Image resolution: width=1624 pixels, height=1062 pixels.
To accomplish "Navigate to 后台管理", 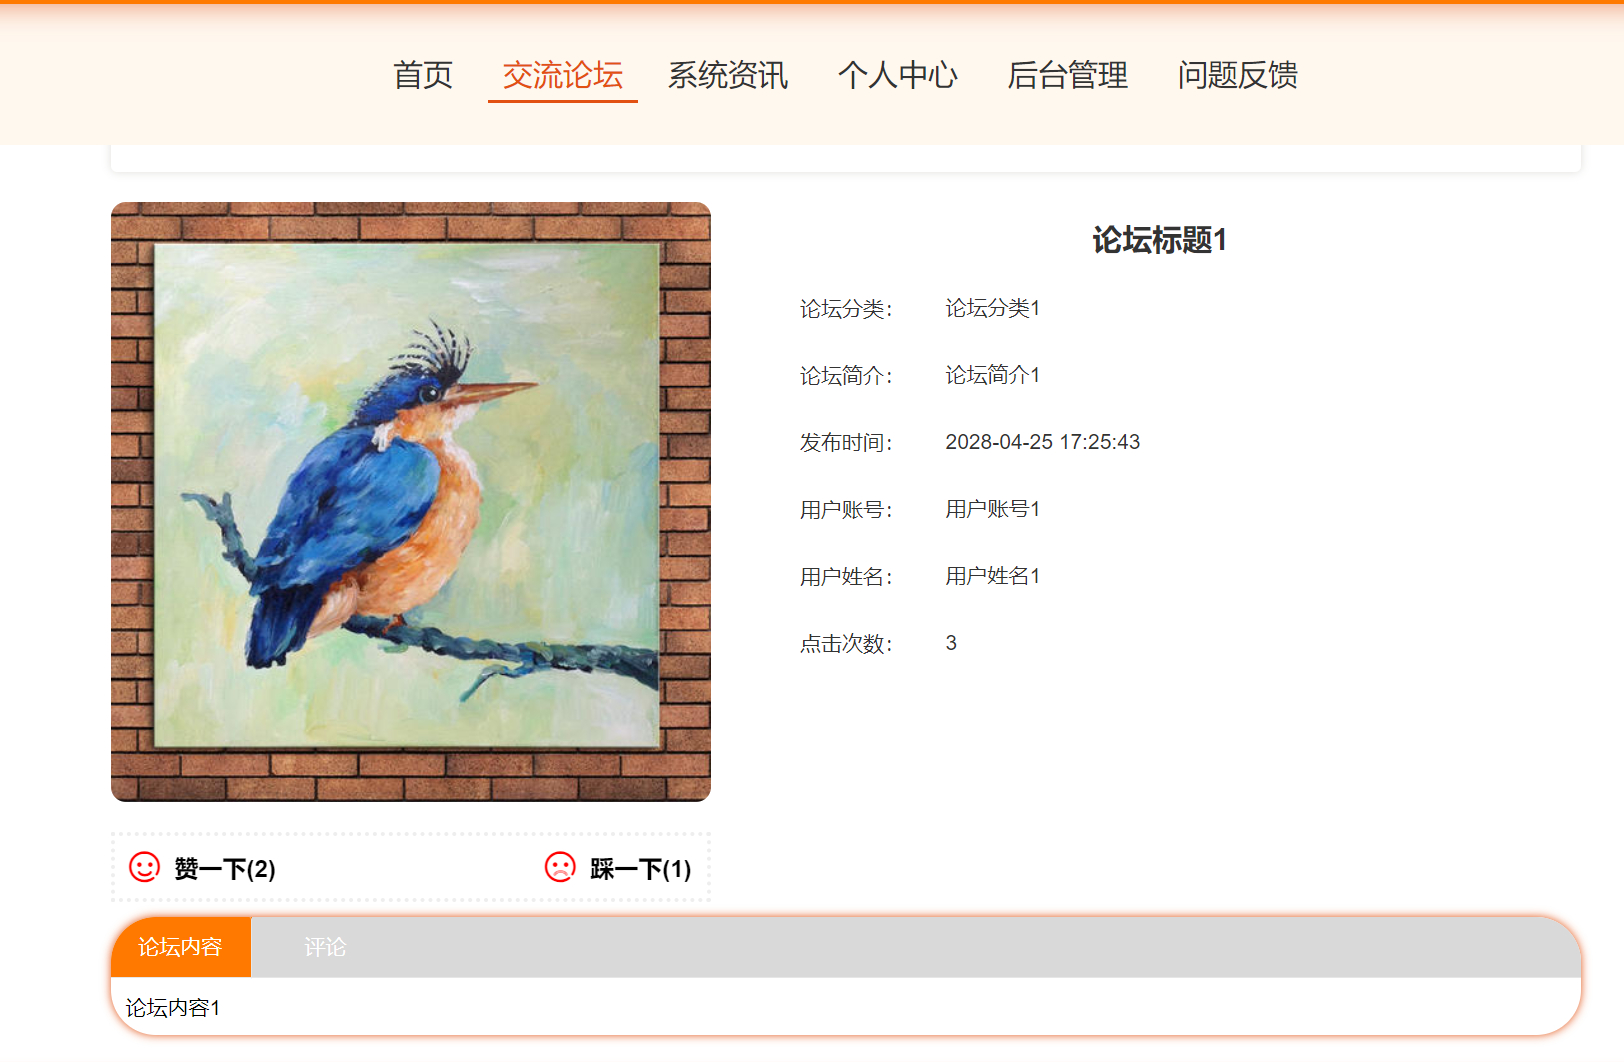I will 1068,75.
